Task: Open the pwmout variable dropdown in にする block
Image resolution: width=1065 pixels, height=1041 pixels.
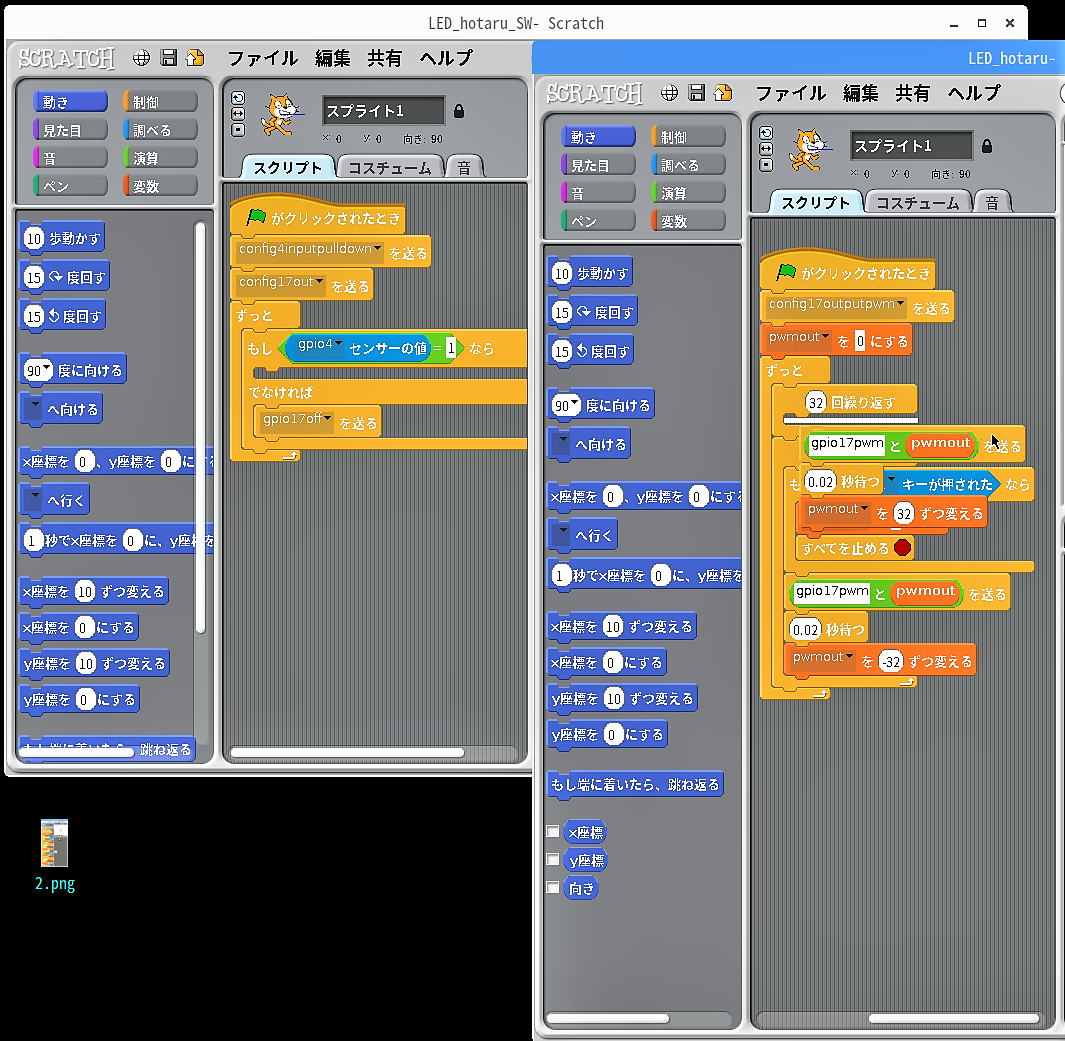Action: pos(825,337)
